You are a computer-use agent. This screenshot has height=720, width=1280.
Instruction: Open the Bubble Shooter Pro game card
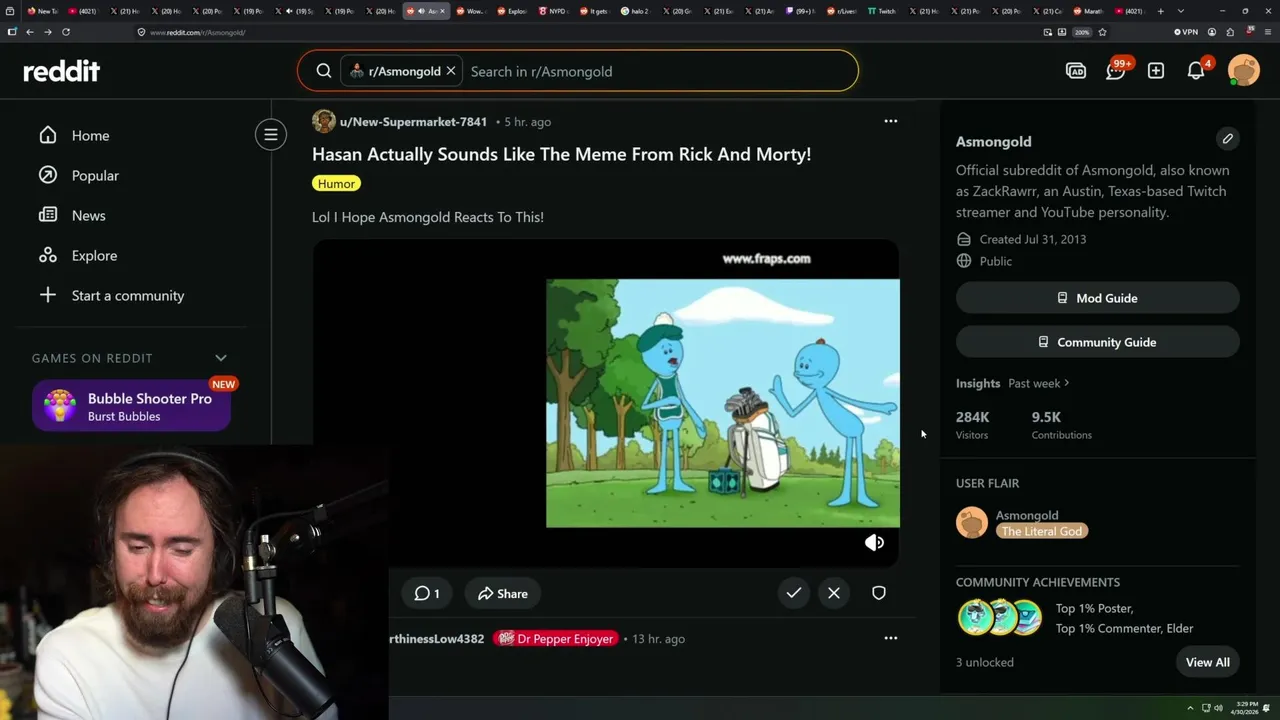click(x=131, y=406)
